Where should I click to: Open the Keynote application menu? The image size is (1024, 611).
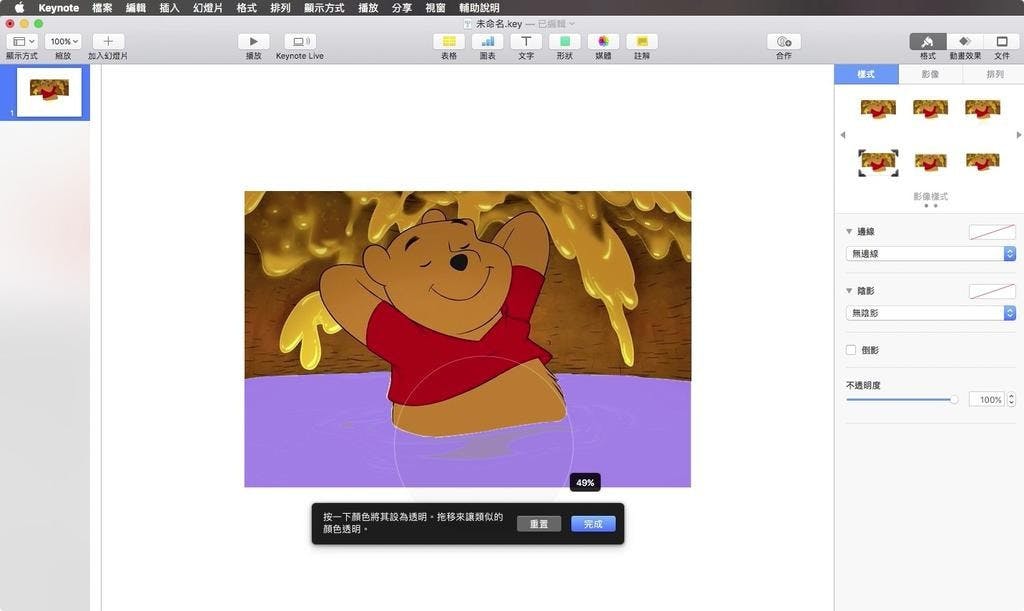click(x=59, y=8)
